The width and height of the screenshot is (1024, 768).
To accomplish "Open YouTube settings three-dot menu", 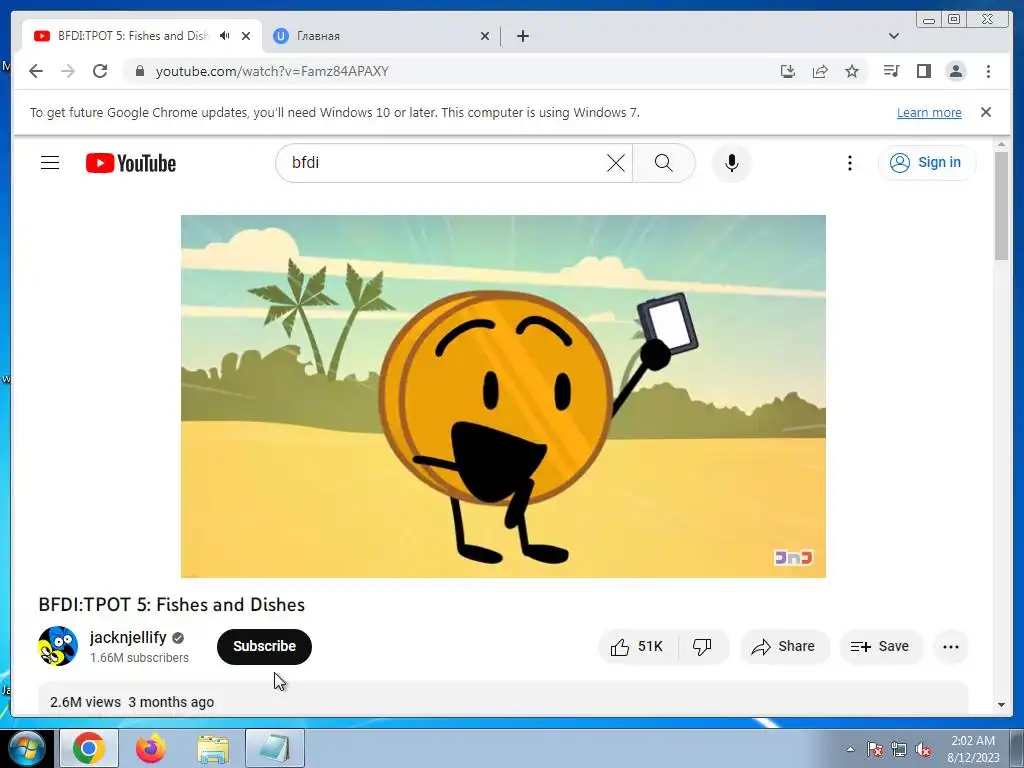I will 850,163.
